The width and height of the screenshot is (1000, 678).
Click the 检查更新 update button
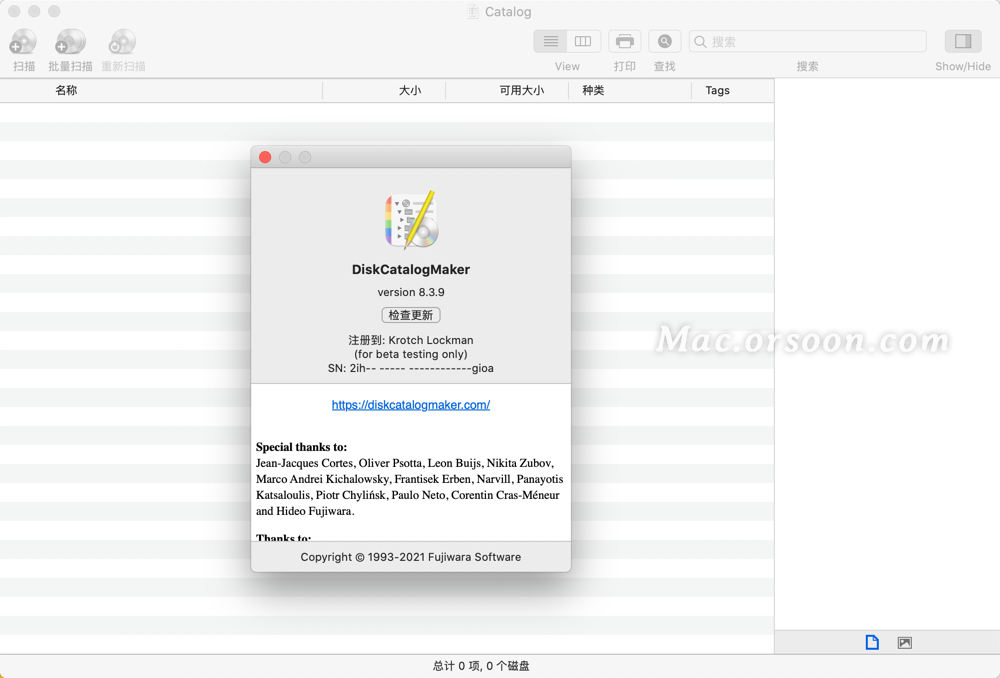click(x=411, y=314)
